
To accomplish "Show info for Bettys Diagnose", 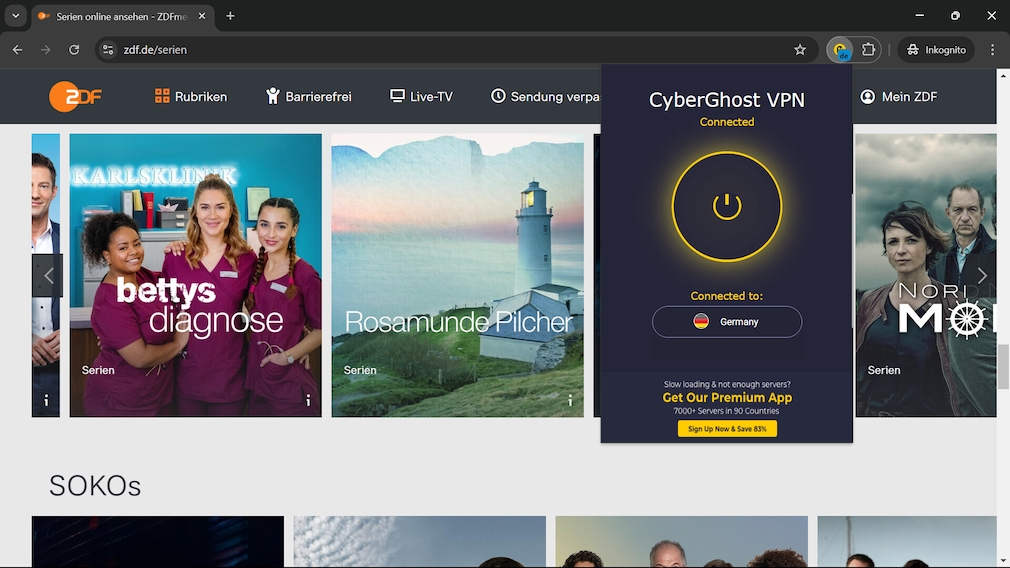I will click(308, 400).
